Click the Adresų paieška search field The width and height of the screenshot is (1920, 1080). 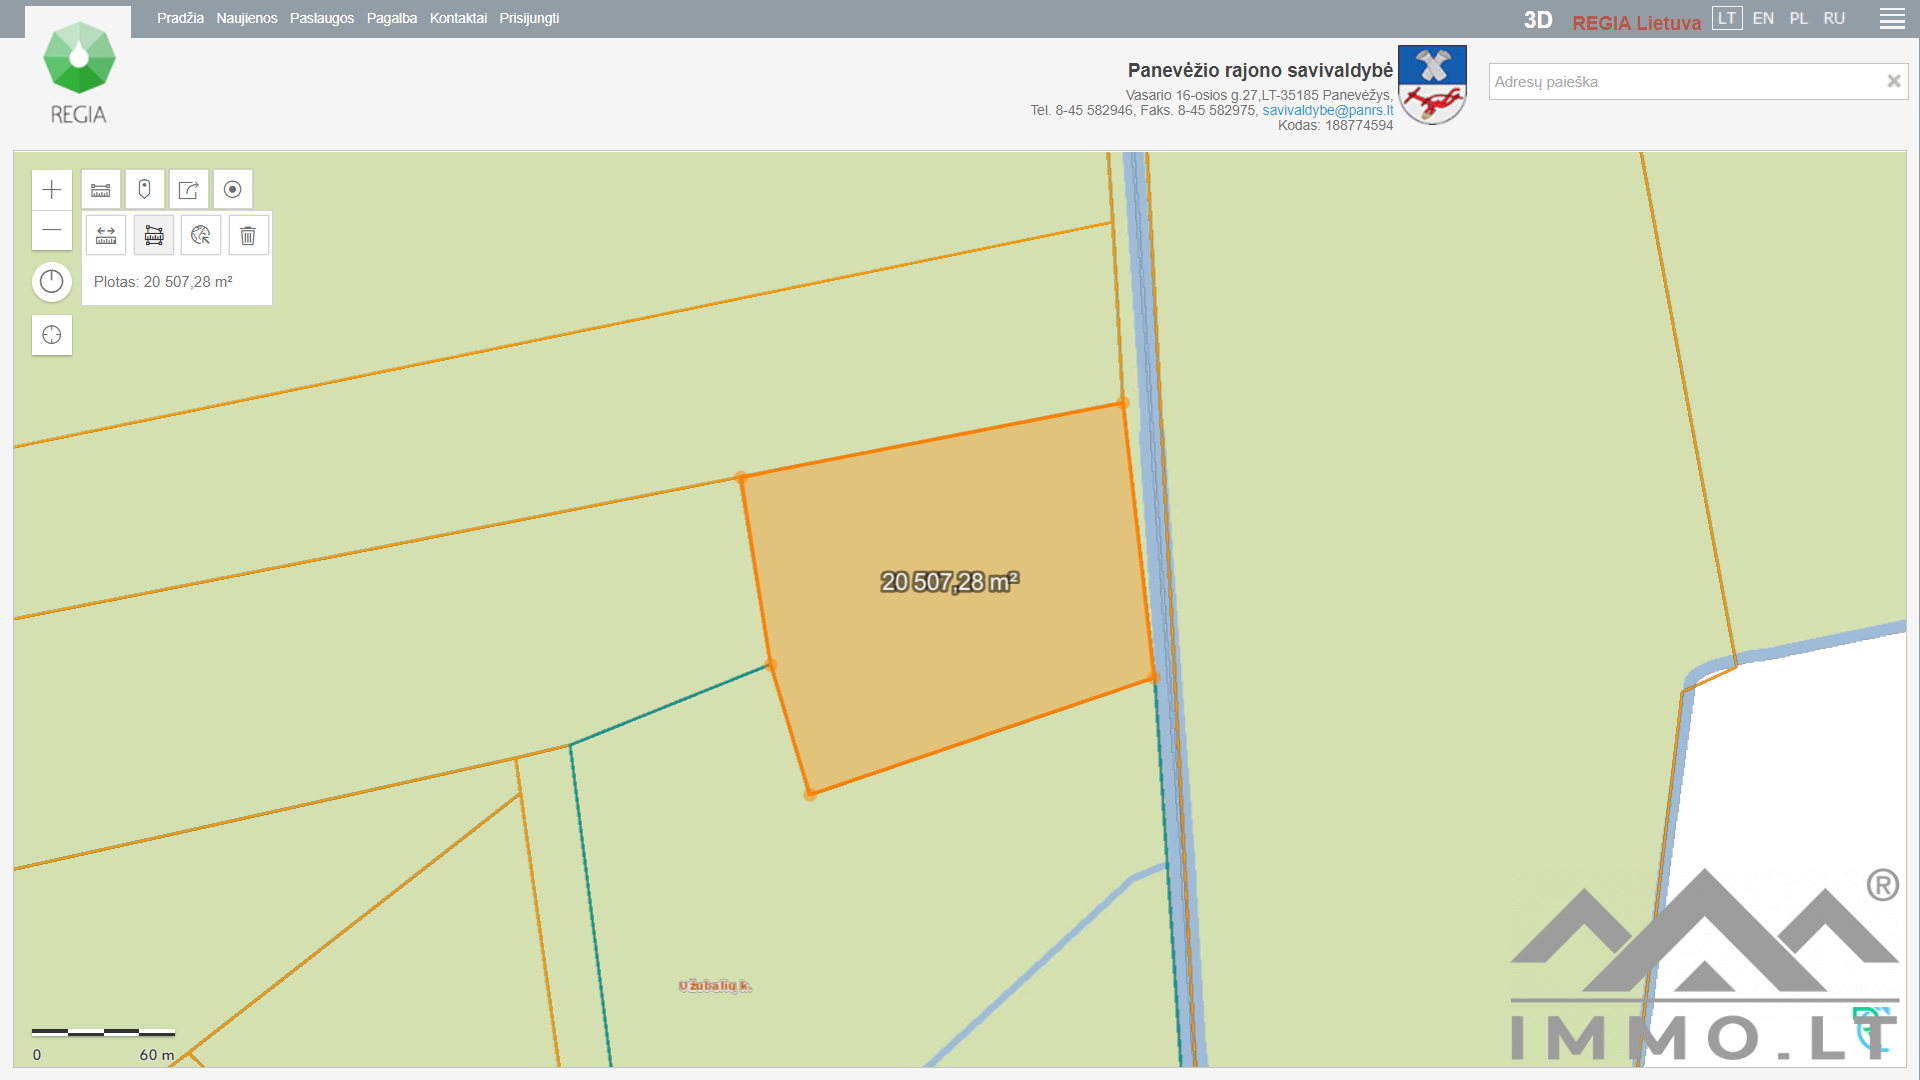point(1685,82)
